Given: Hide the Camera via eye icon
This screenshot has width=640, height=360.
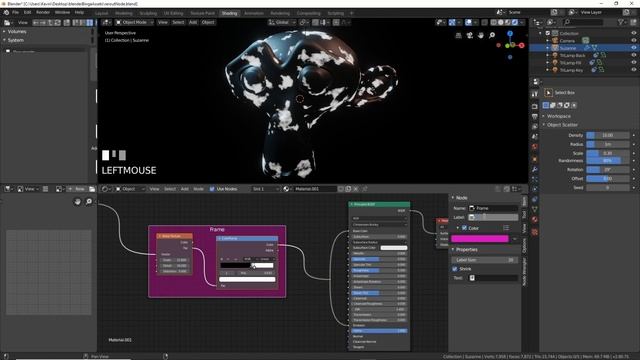Looking at the screenshot, I should [x=633, y=41].
